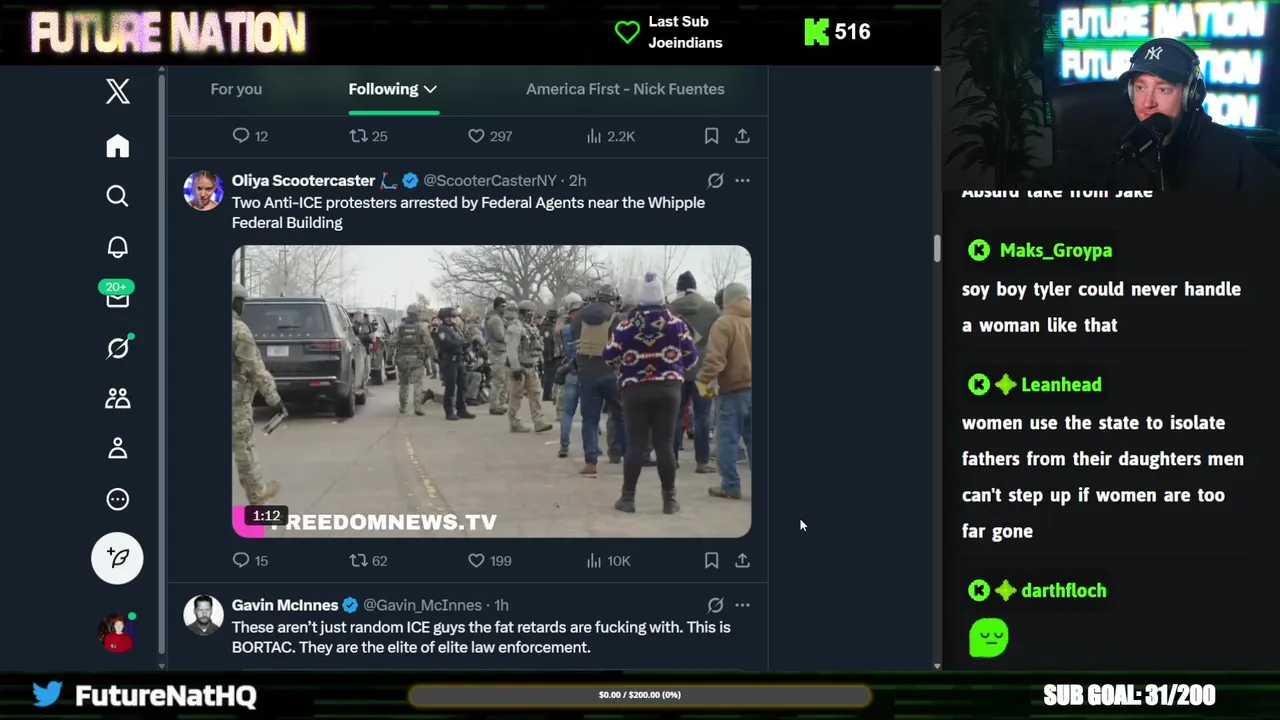Click the Kick logo beside 516

tap(817, 32)
